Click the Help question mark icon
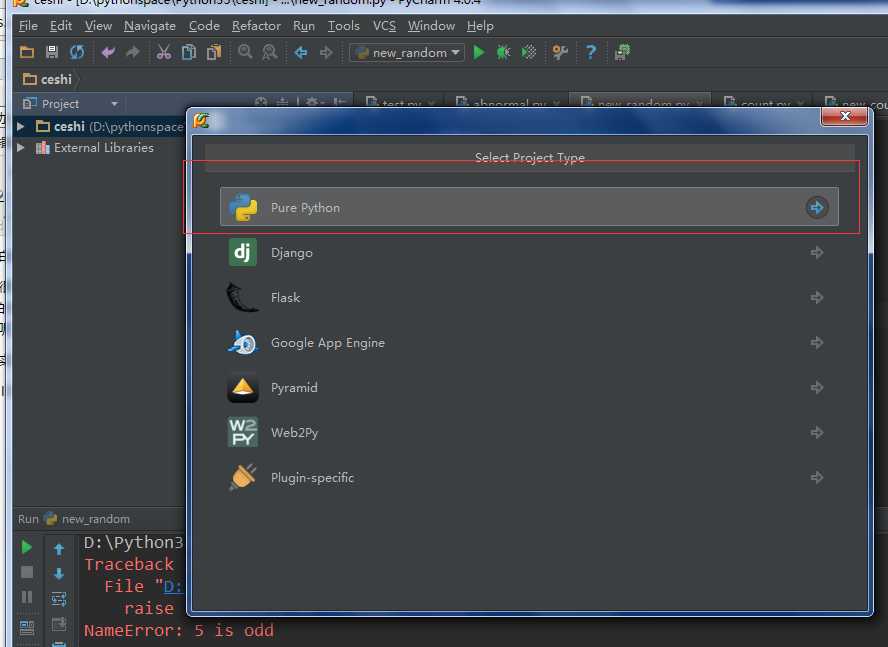Screen dimensions: 888x647 point(591,53)
